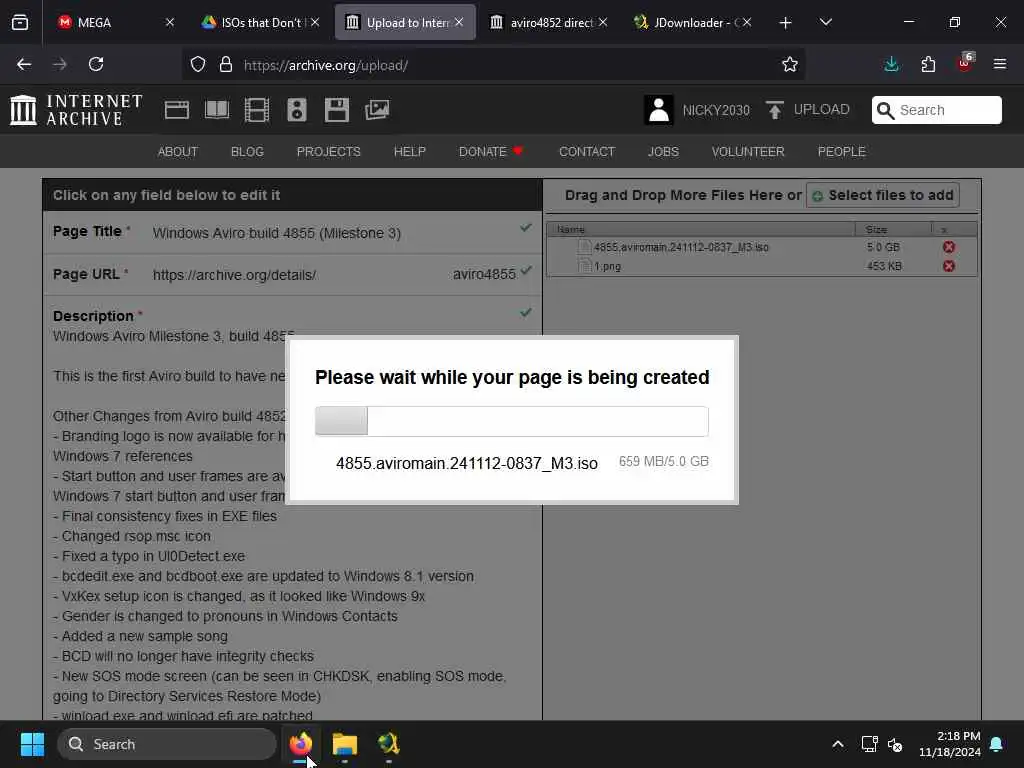1024x768 pixels.
Task: Open the Texts (book) media icon
Action: tap(217, 110)
